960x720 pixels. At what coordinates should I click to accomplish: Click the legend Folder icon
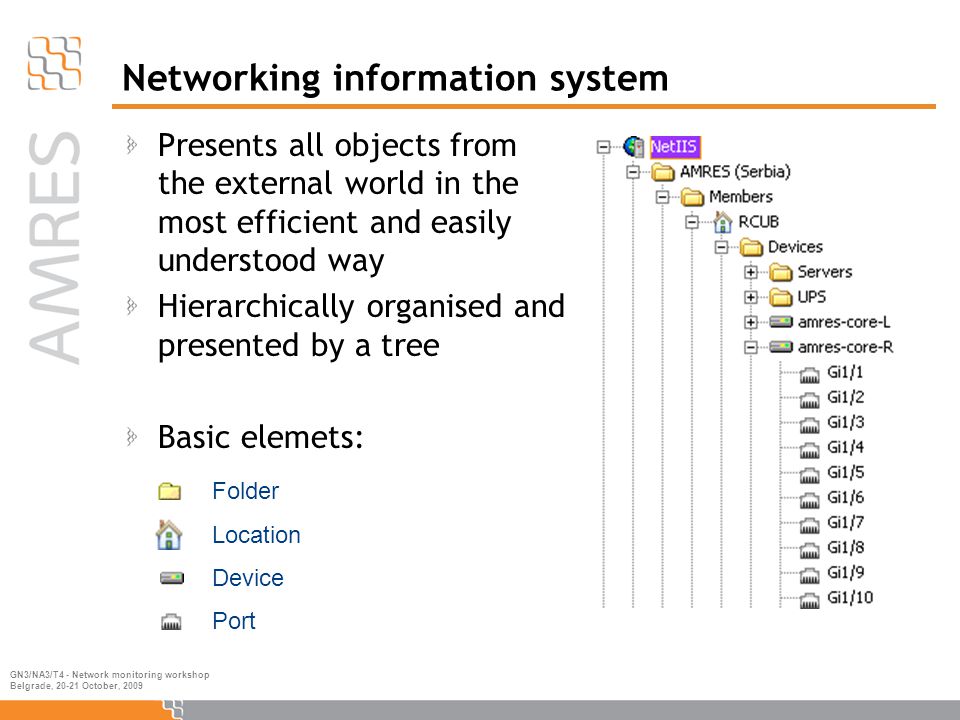170,491
